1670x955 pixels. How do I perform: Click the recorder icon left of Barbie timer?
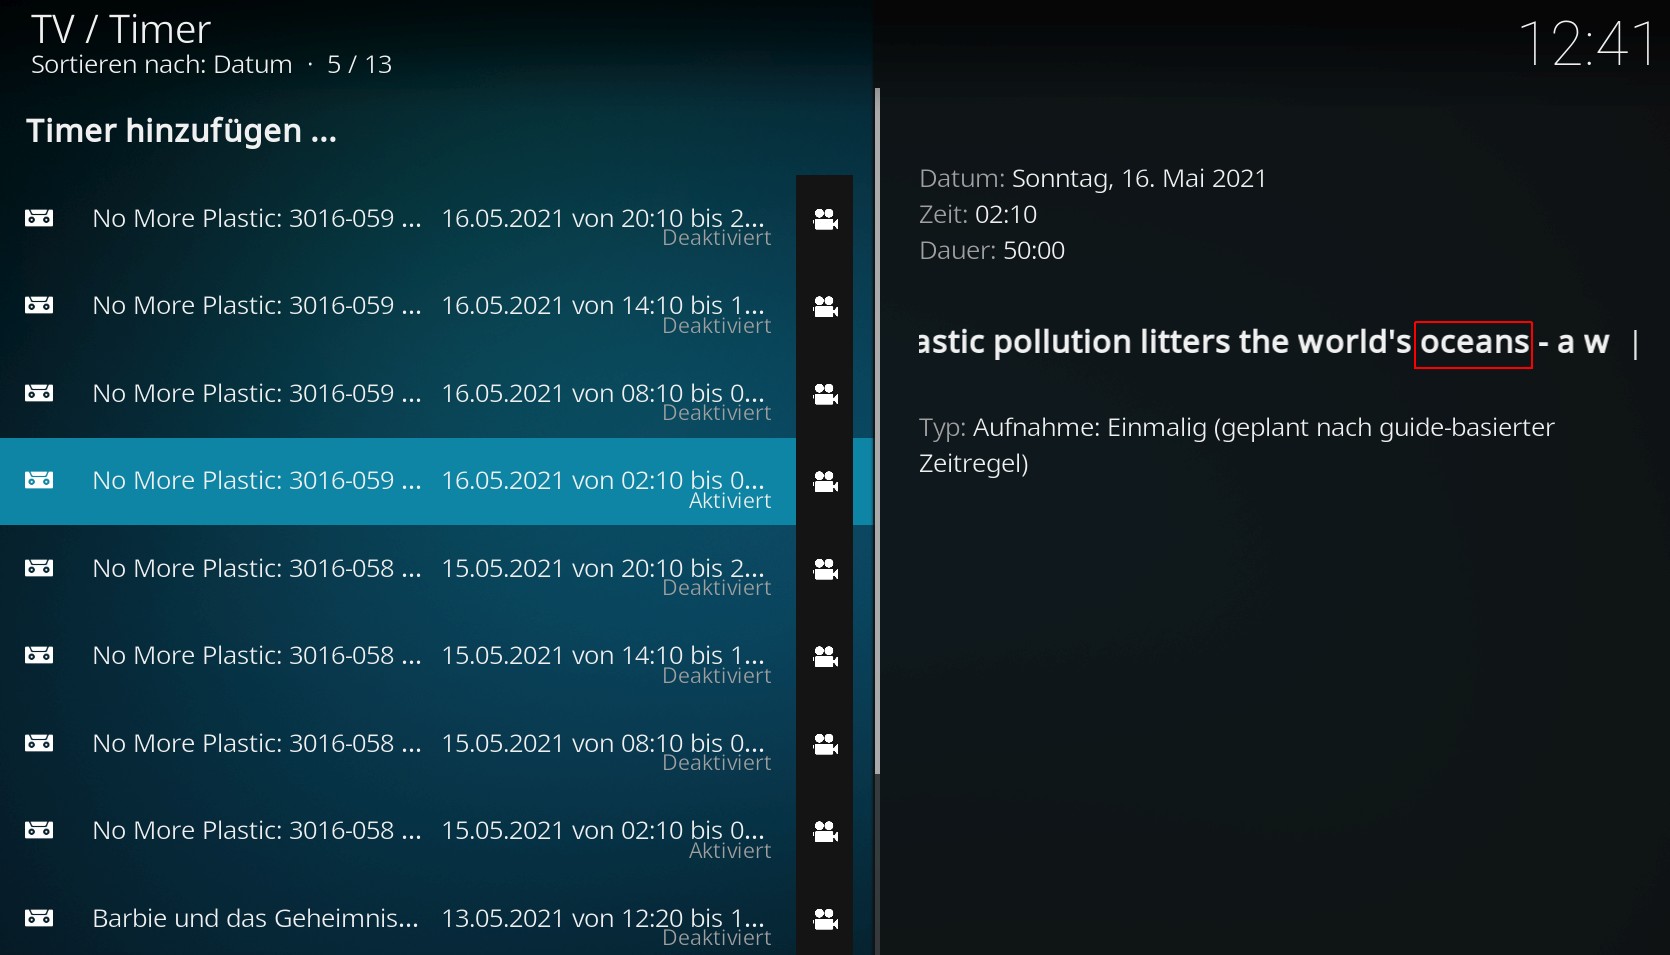(39, 918)
